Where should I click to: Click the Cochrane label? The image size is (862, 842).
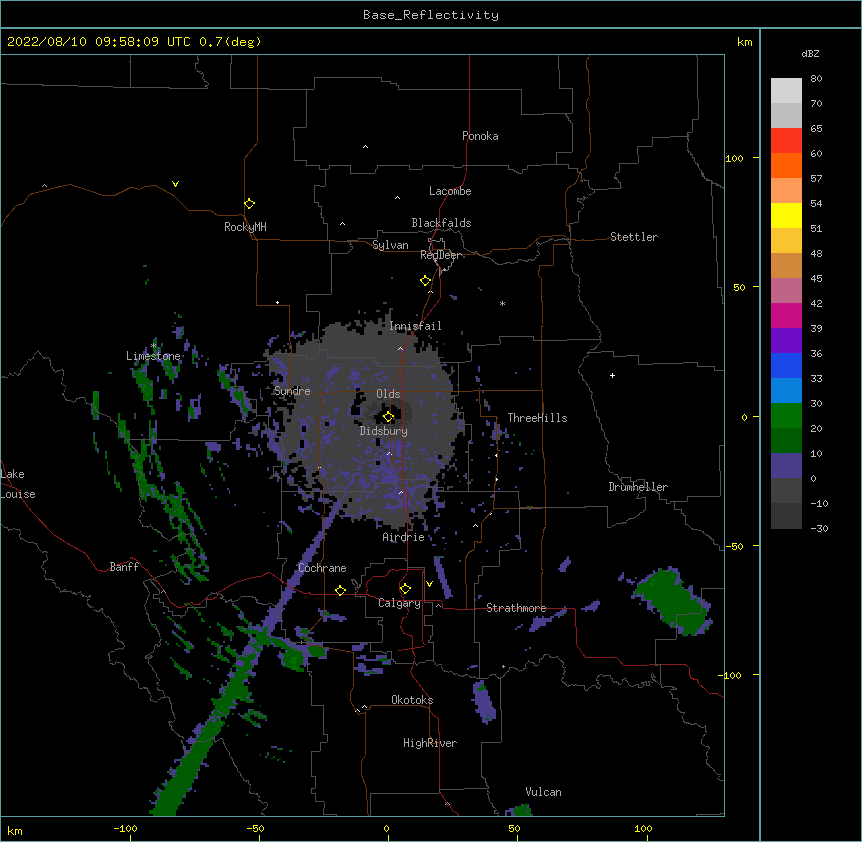[322, 568]
